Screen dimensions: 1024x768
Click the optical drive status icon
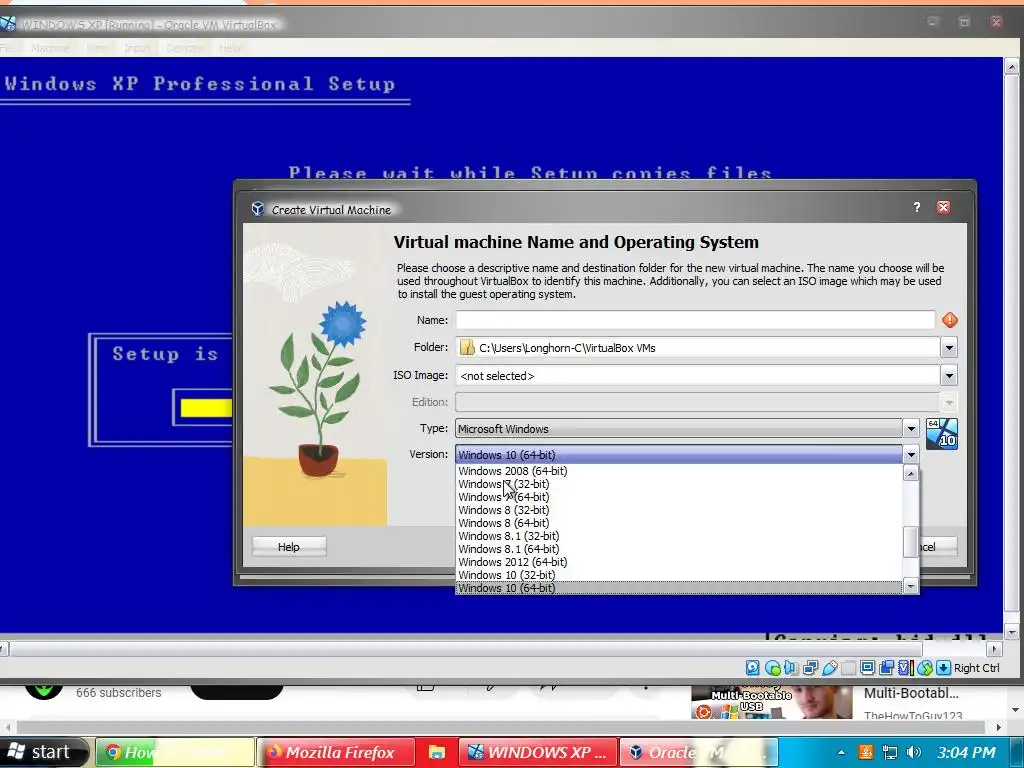tap(773, 667)
